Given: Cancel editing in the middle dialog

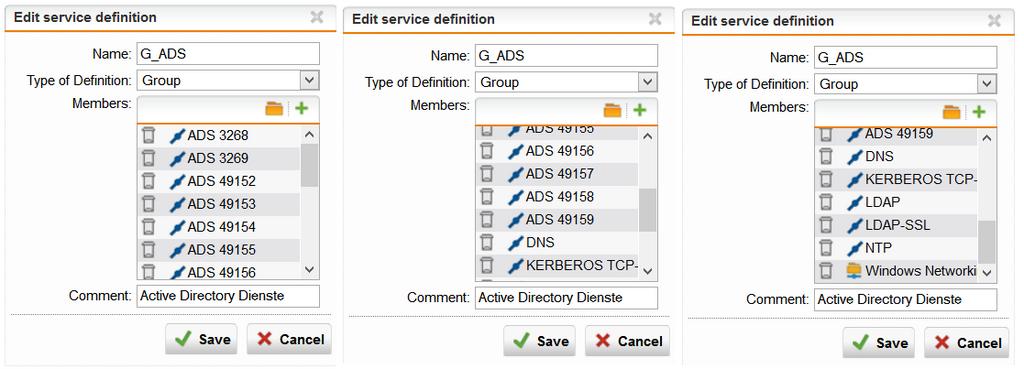Looking at the screenshot, I should [x=628, y=341].
